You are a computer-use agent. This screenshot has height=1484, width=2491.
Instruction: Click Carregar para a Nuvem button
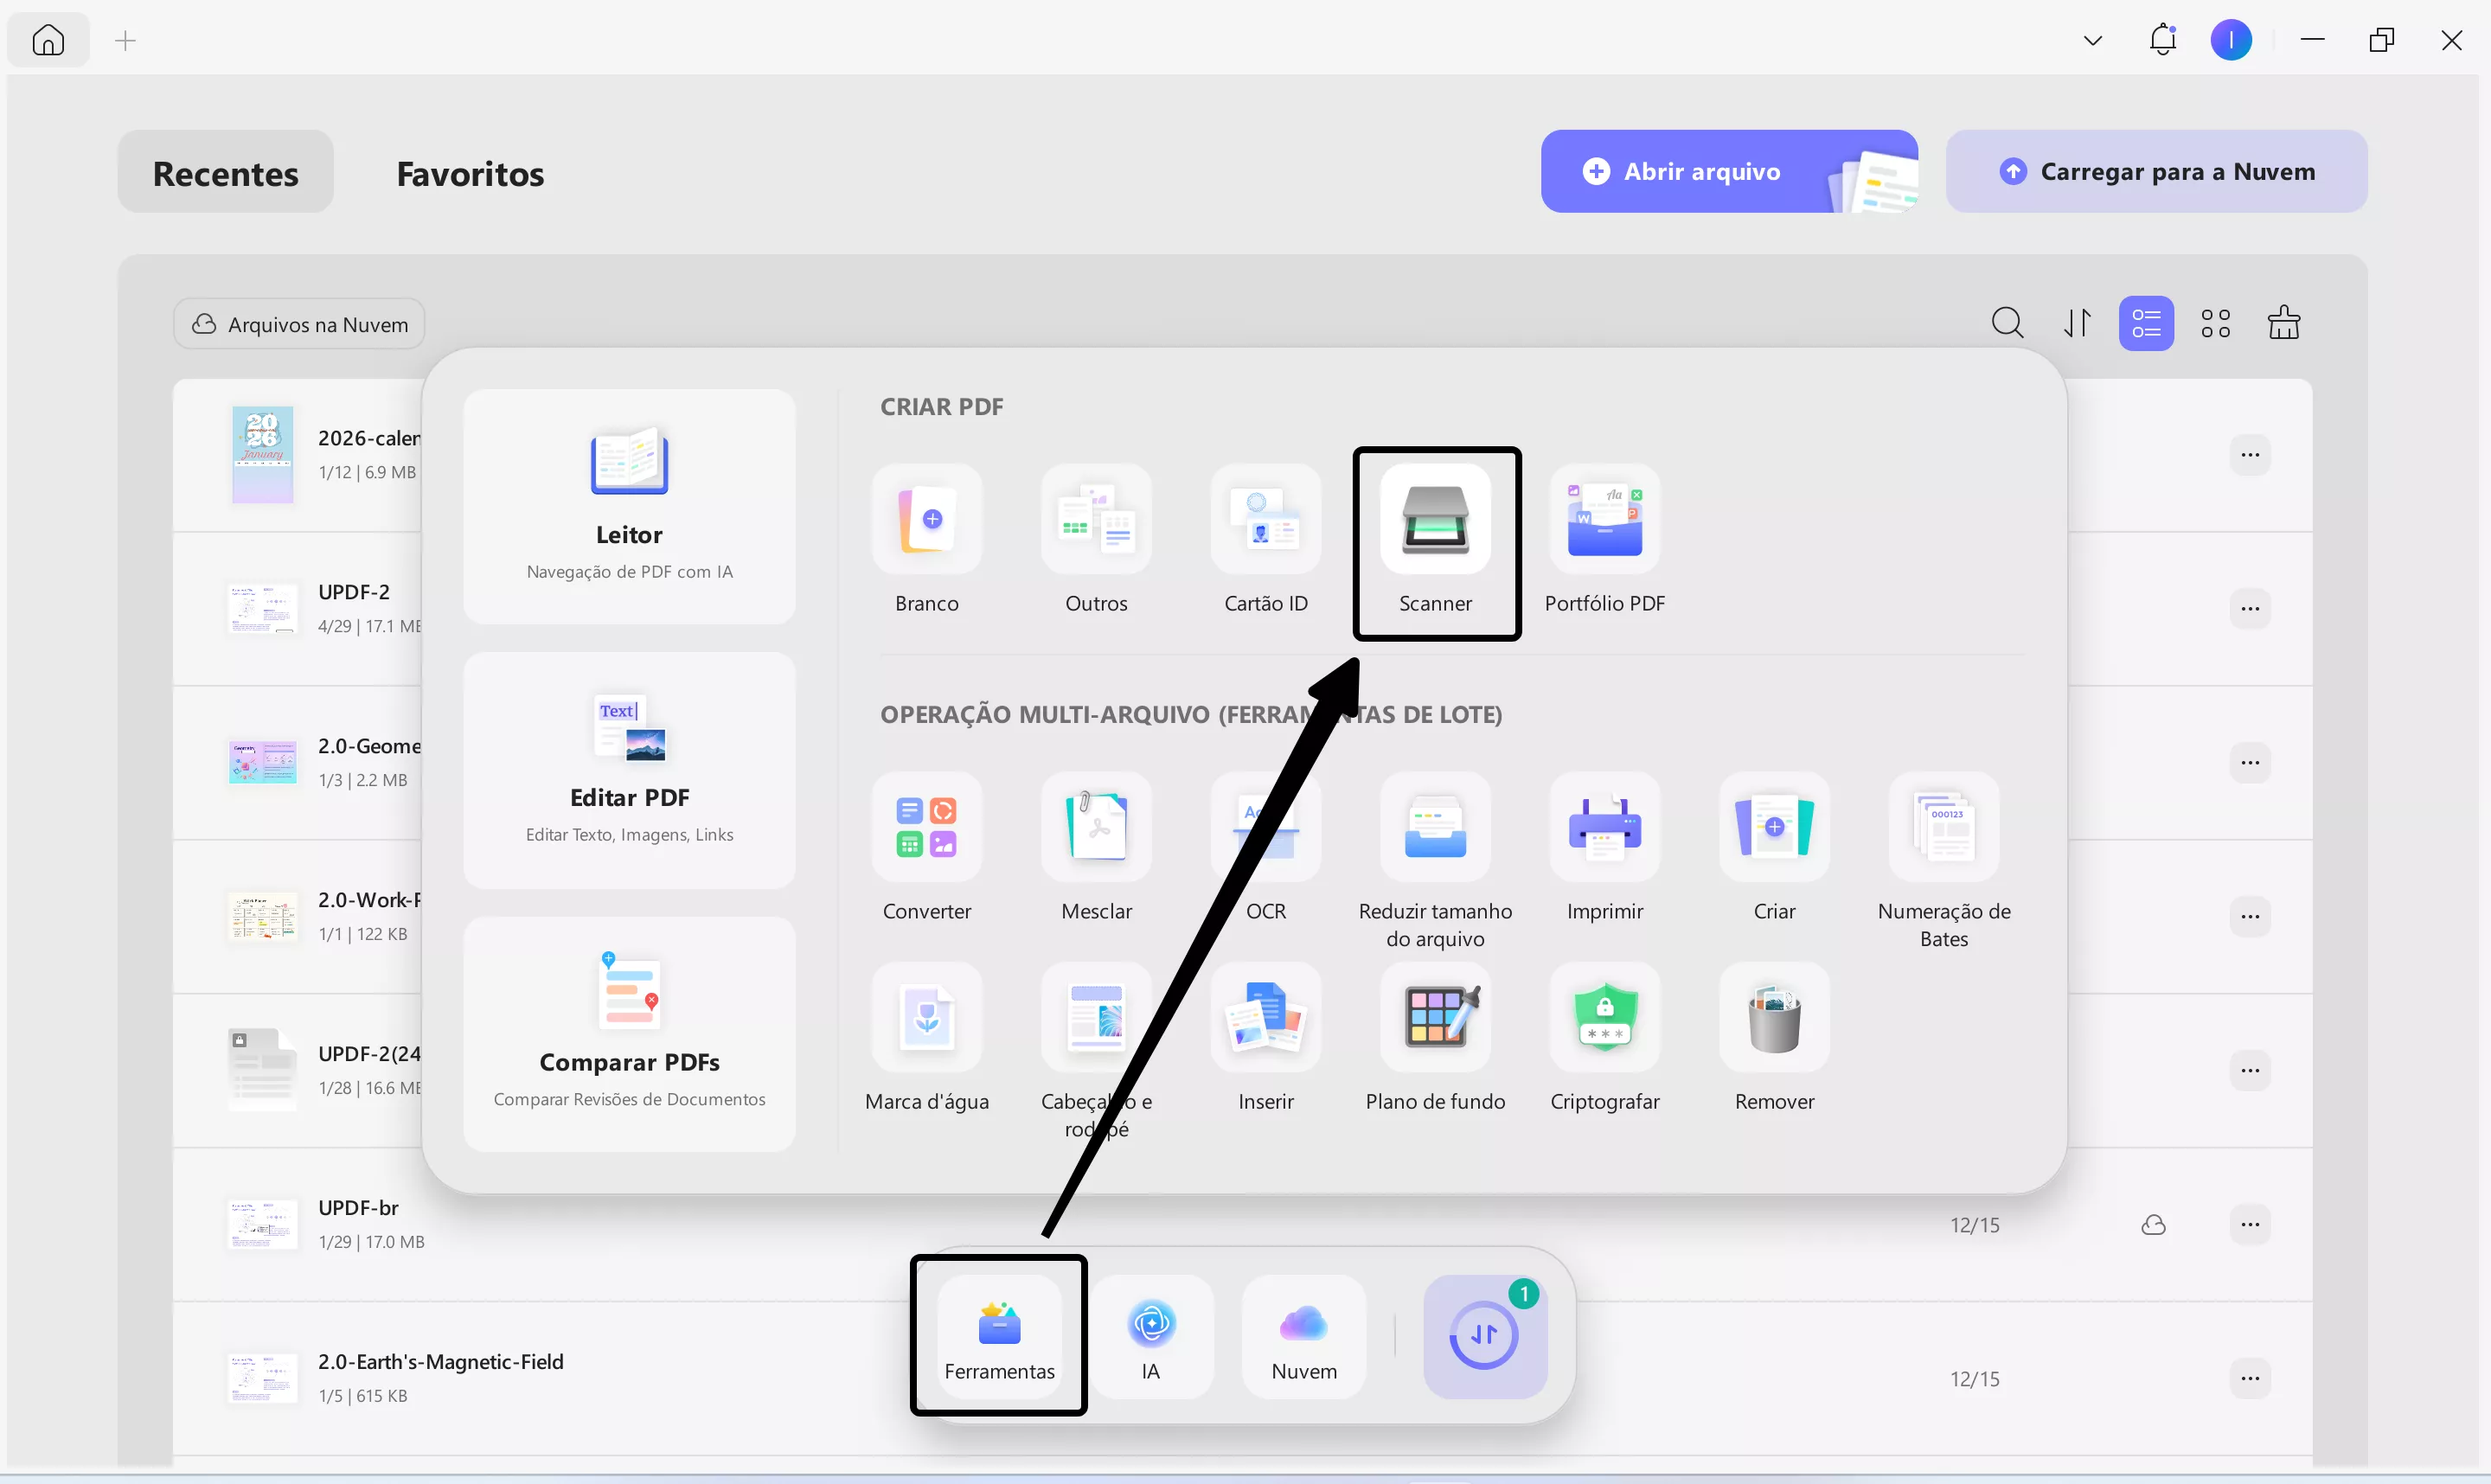2156,171
